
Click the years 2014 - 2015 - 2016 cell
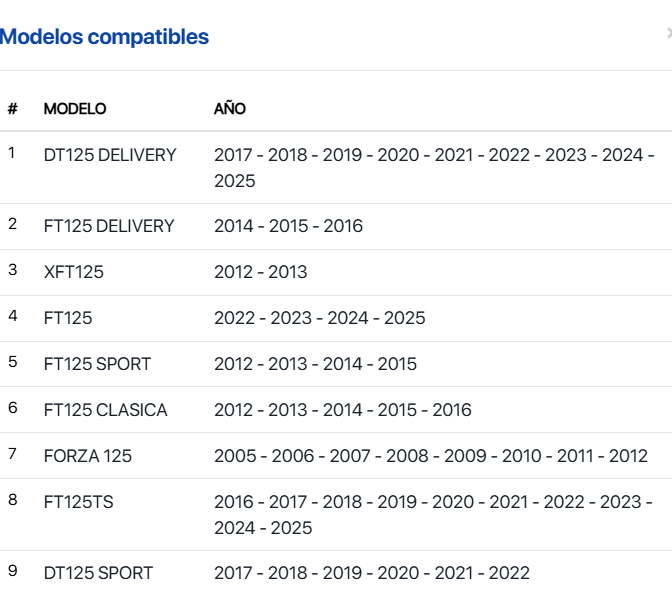[288, 226]
